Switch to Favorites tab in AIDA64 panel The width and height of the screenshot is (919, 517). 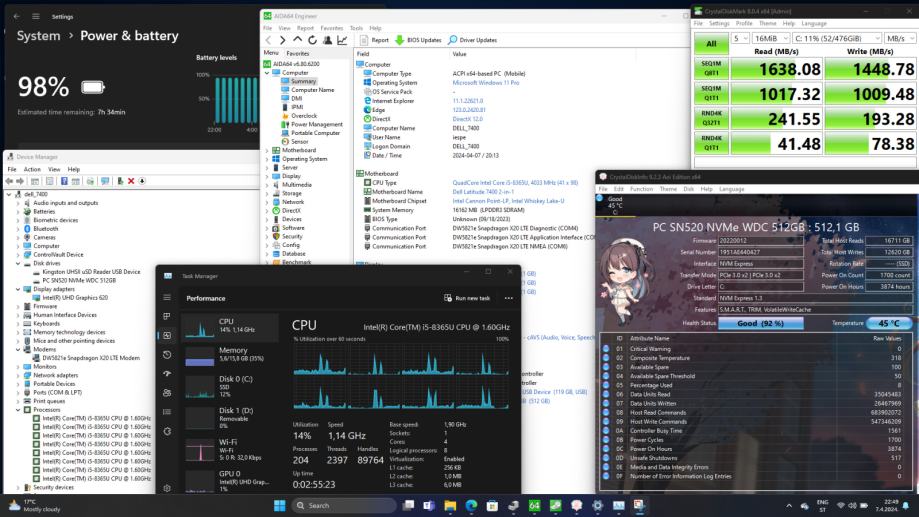click(298, 53)
